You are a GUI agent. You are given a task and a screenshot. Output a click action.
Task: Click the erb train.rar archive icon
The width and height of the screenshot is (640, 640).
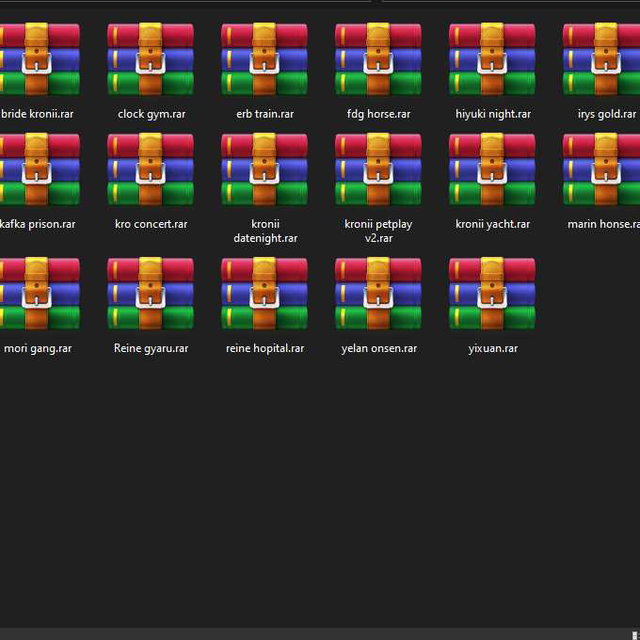pos(264,60)
